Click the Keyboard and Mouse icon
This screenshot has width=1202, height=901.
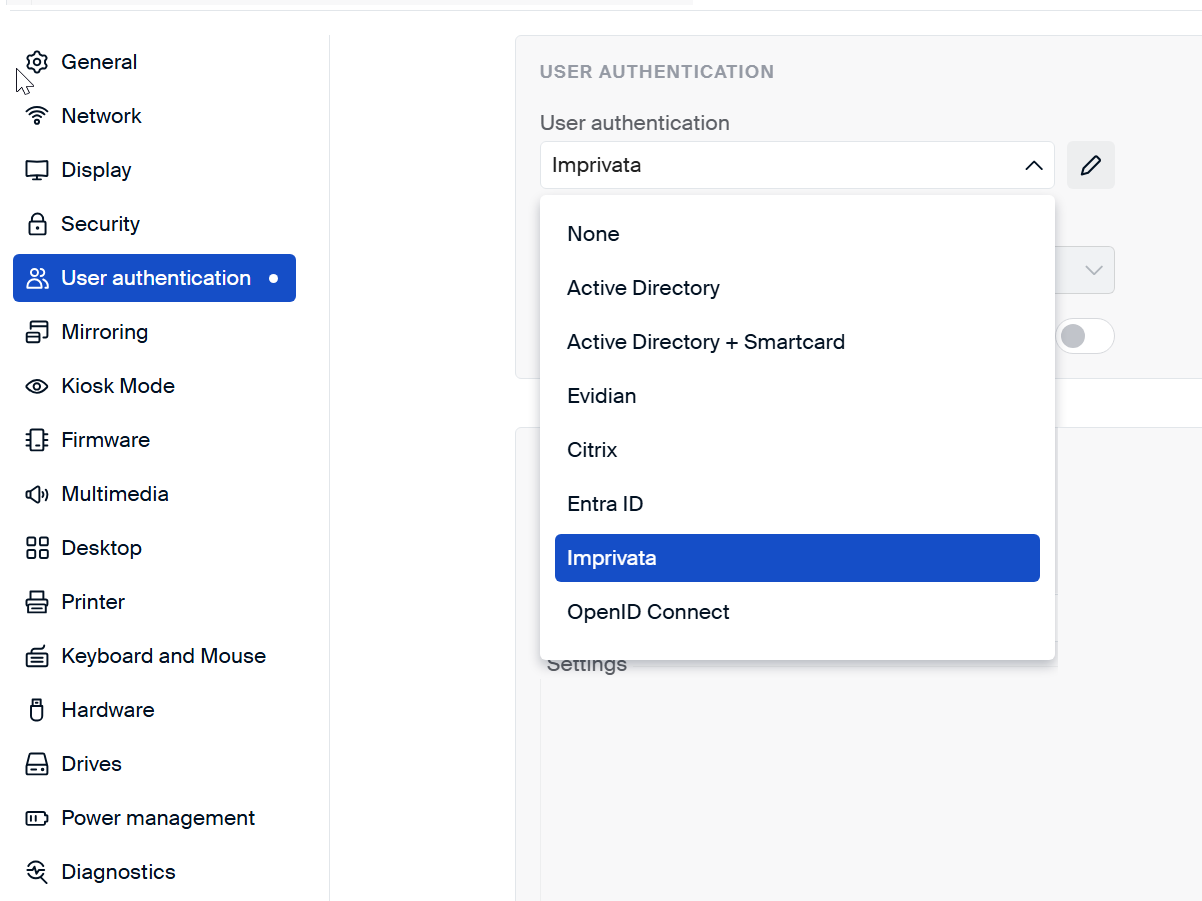pyautogui.click(x=37, y=656)
